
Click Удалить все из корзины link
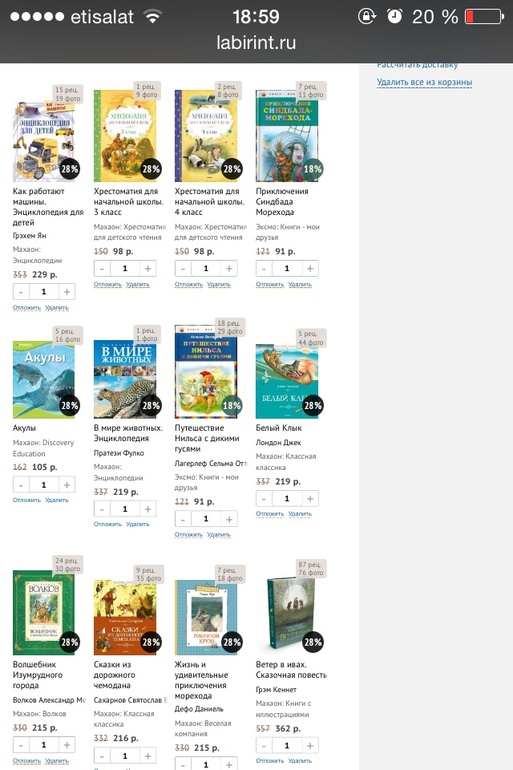click(425, 82)
